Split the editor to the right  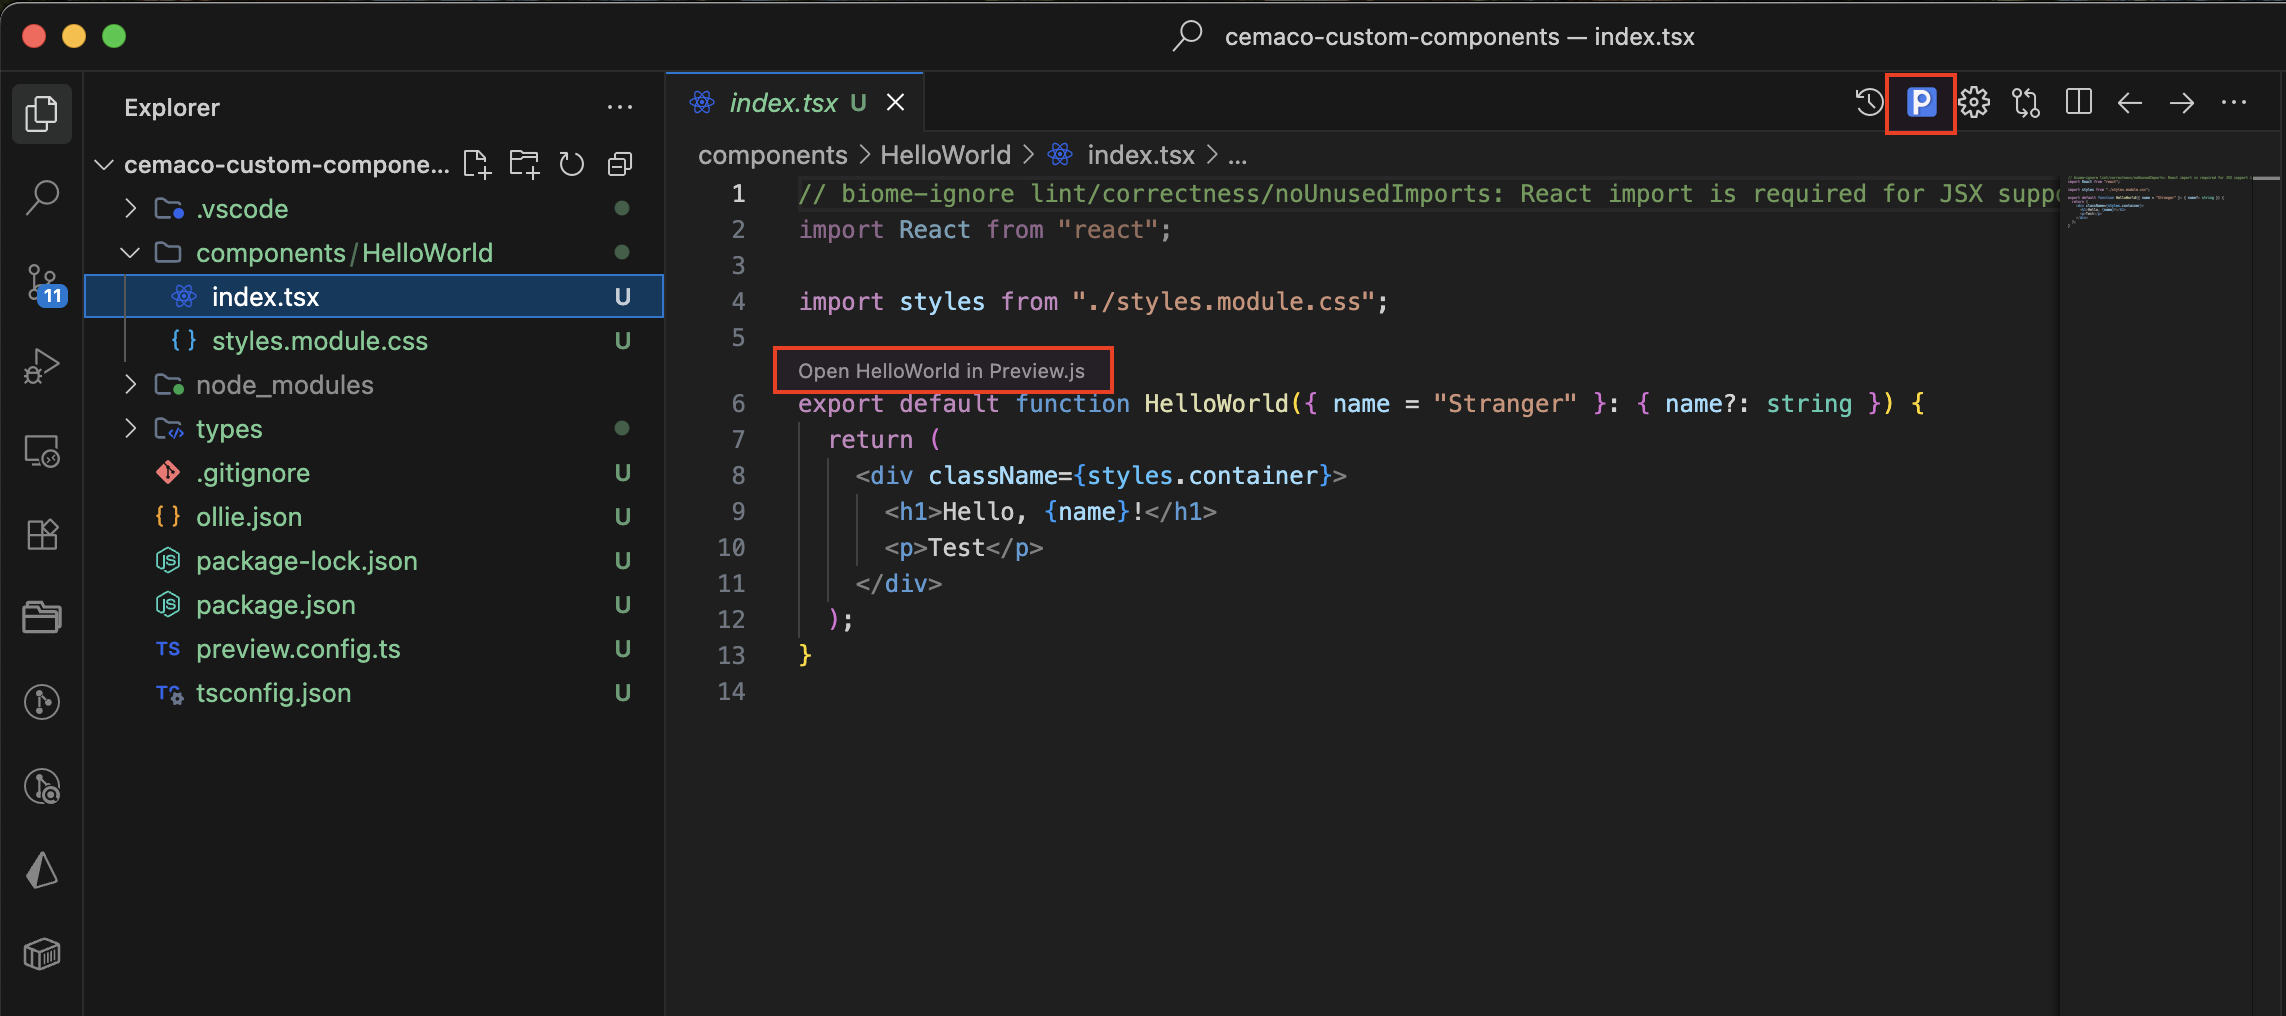(x=2078, y=102)
